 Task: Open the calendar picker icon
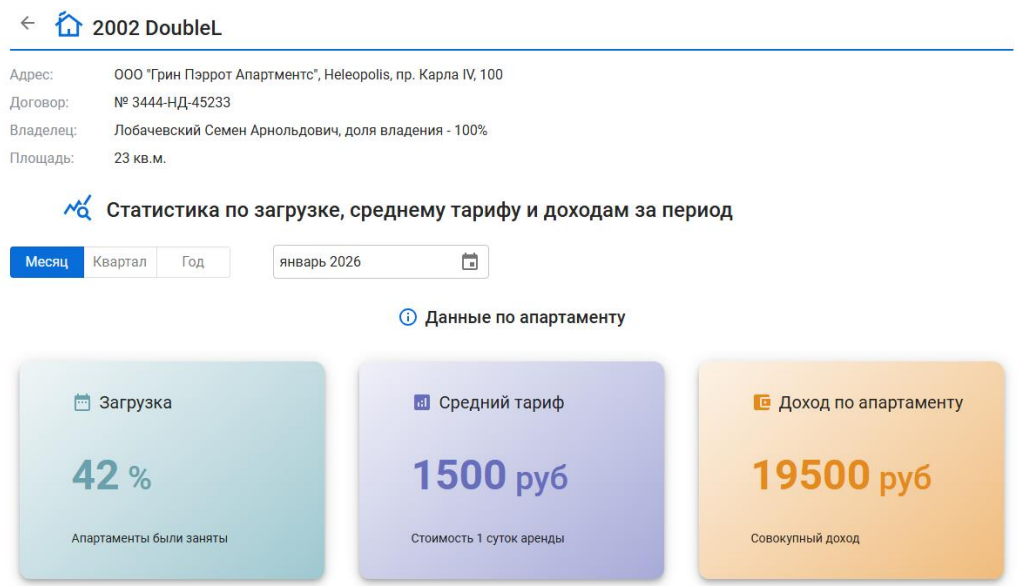(x=469, y=262)
